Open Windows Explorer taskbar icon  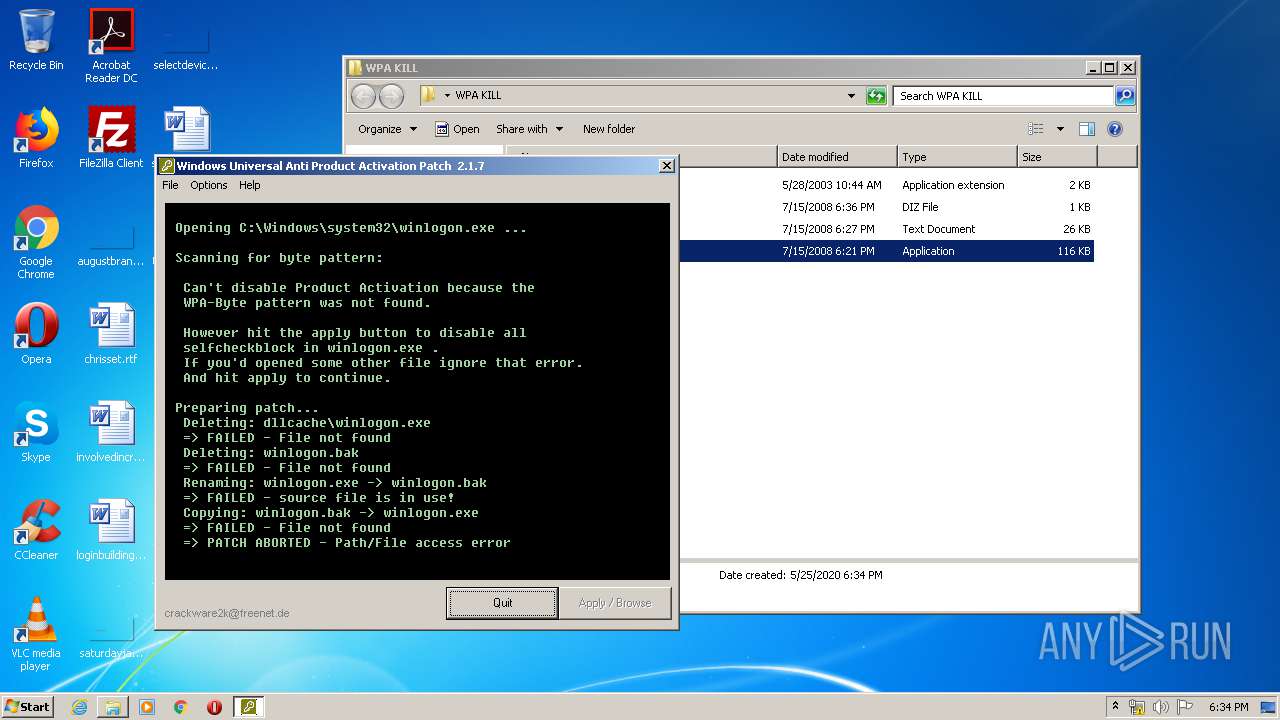tap(113, 707)
